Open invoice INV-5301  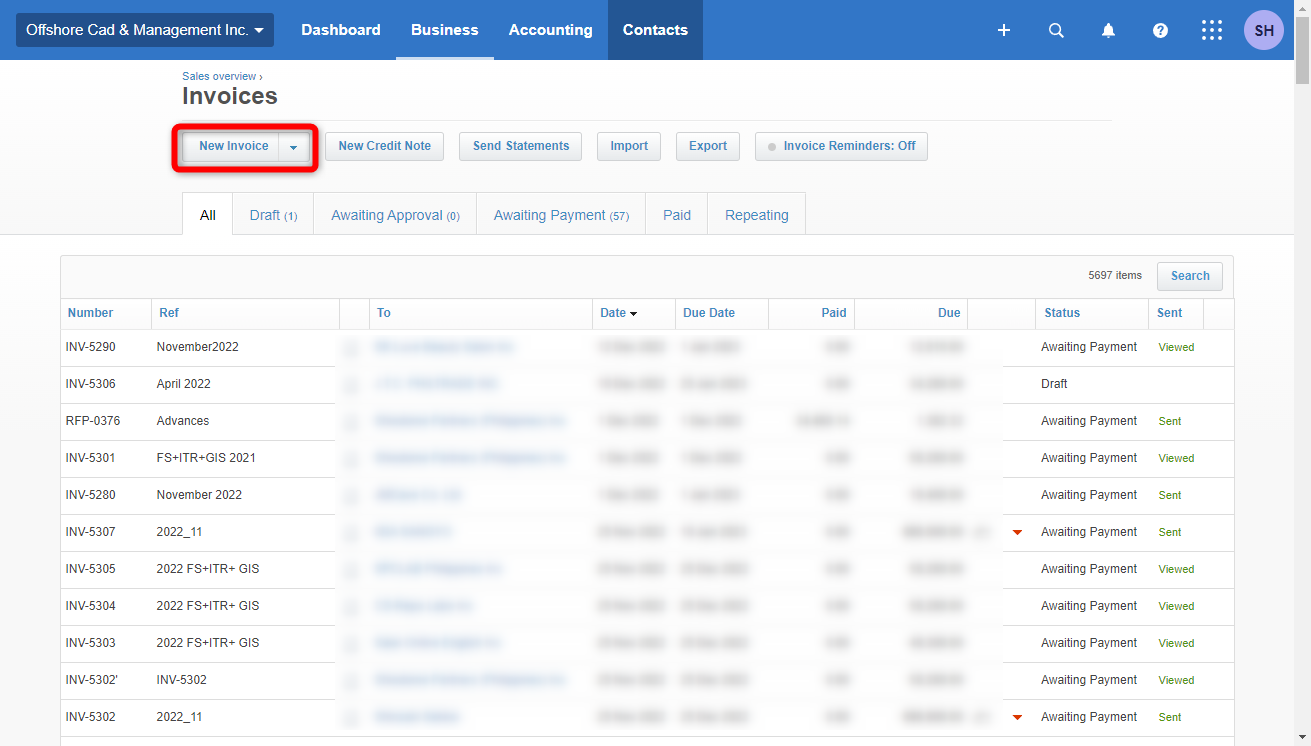point(90,458)
